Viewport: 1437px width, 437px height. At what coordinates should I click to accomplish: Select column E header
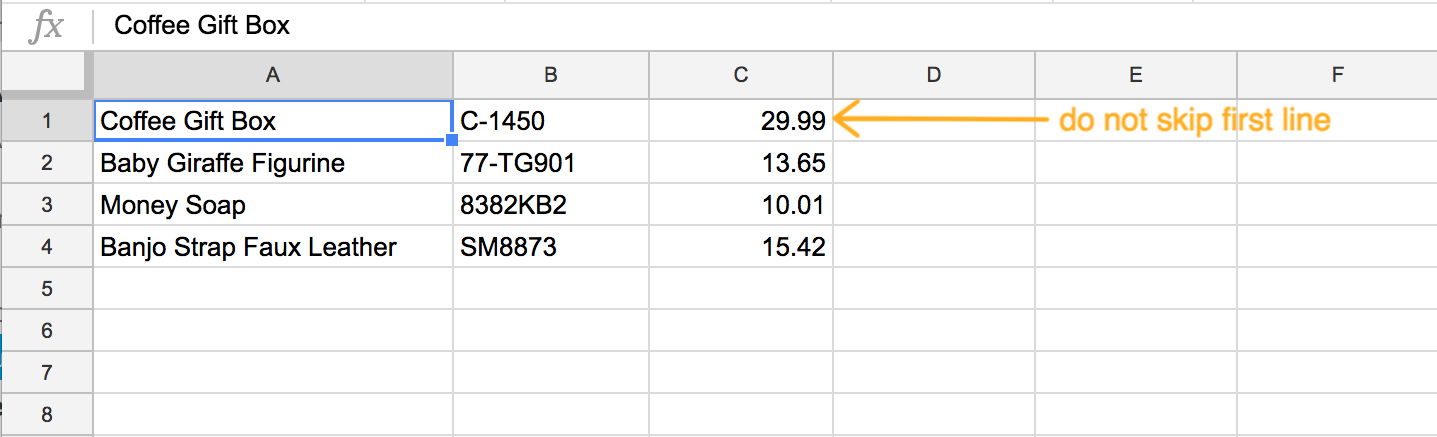(1136, 74)
